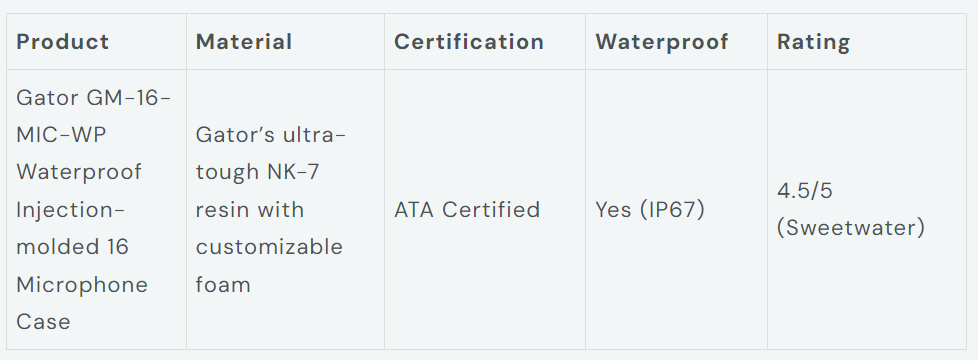Click the Yes (IP67) waterproof value
Viewport: 978px width, 360px height.
pyautogui.click(x=650, y=210)
